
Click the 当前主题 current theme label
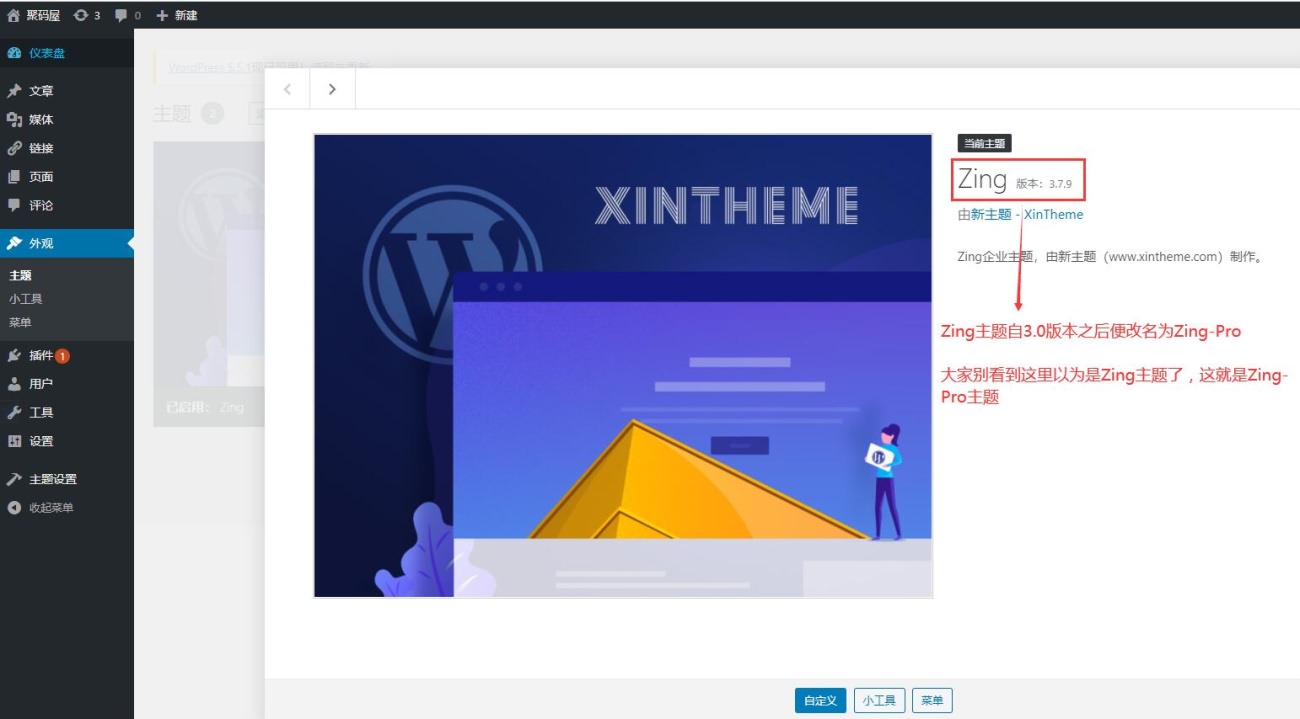pos(985,144)
